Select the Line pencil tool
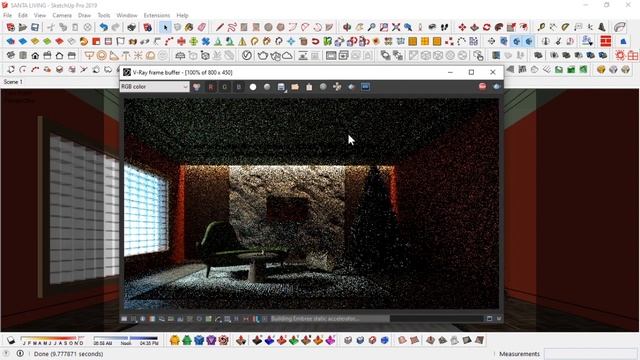The height and width of the screenshot is (360, 640). pos(220,27)
